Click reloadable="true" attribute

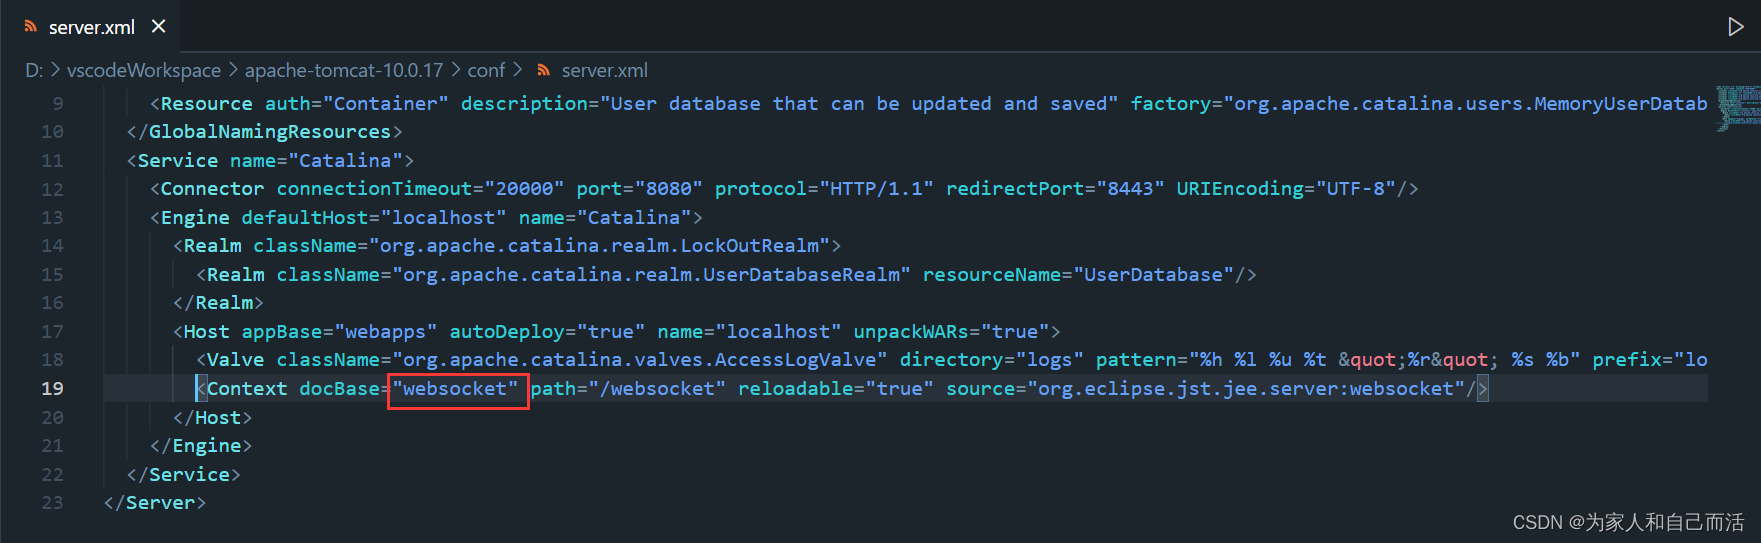pos(836,389)
